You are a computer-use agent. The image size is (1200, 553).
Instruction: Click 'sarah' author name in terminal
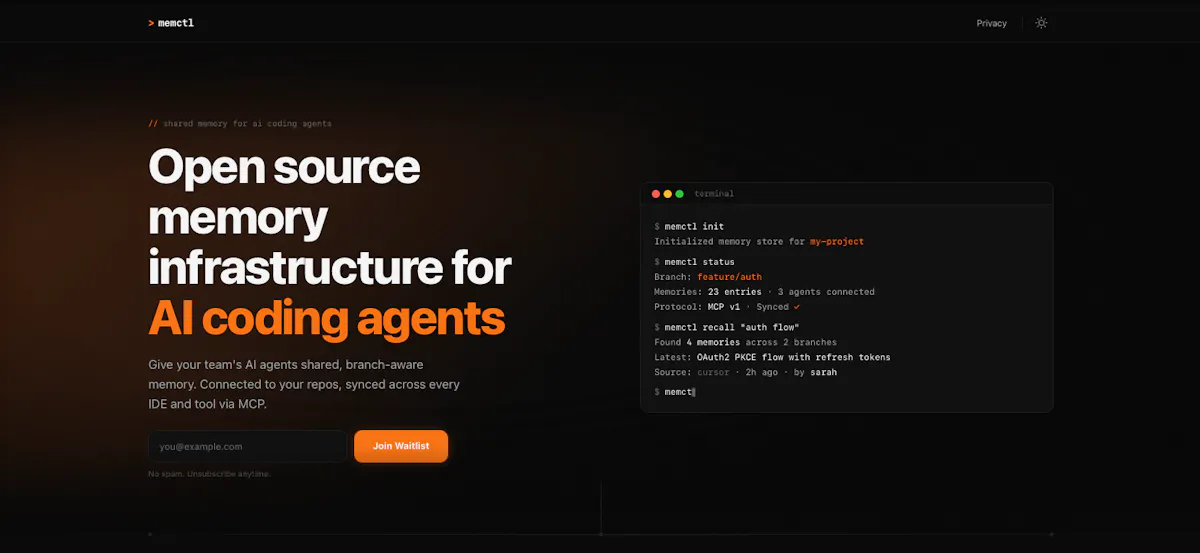pyautogui.click(x=824, y=372)
